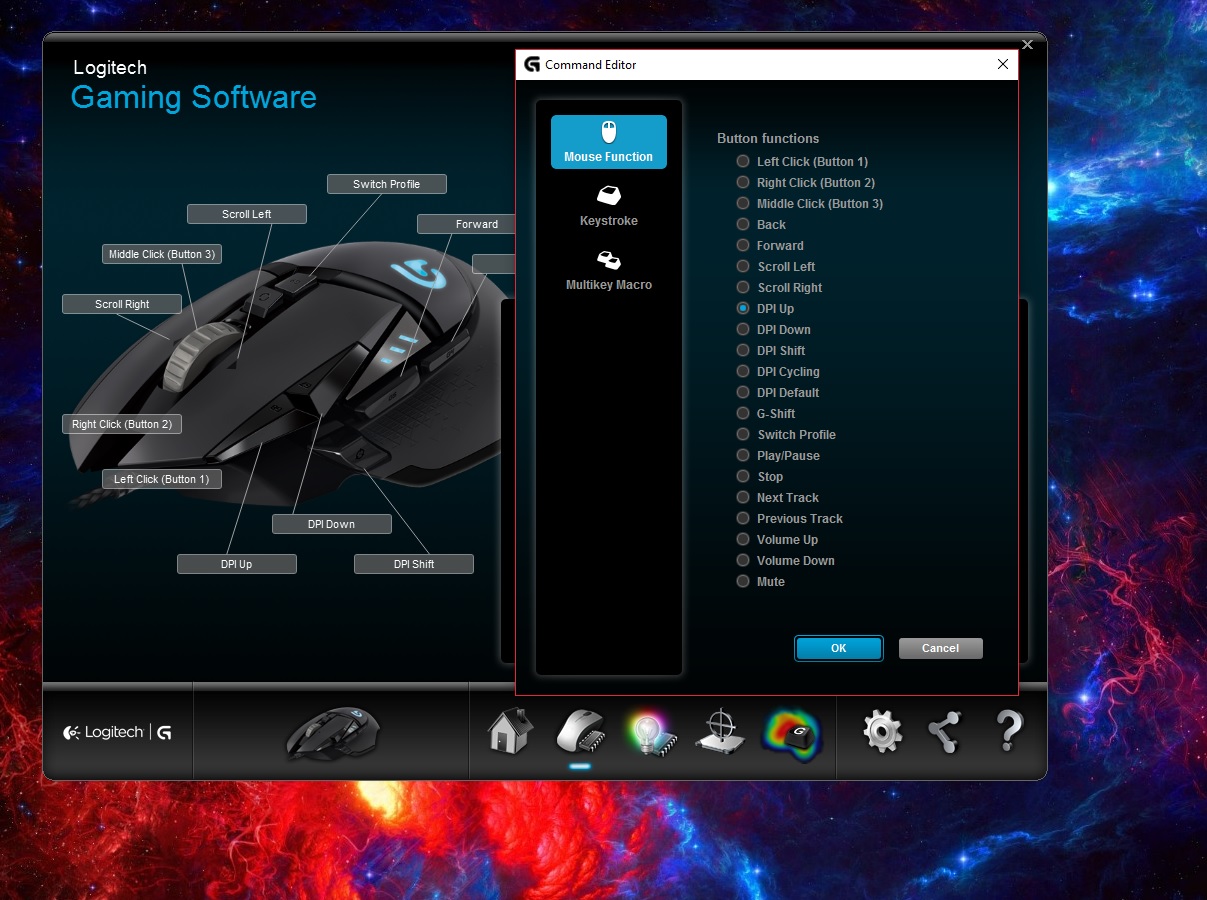Choose the Back function radio button
The width and height of the screenshot is (1207, 900).
pos(743,224)
